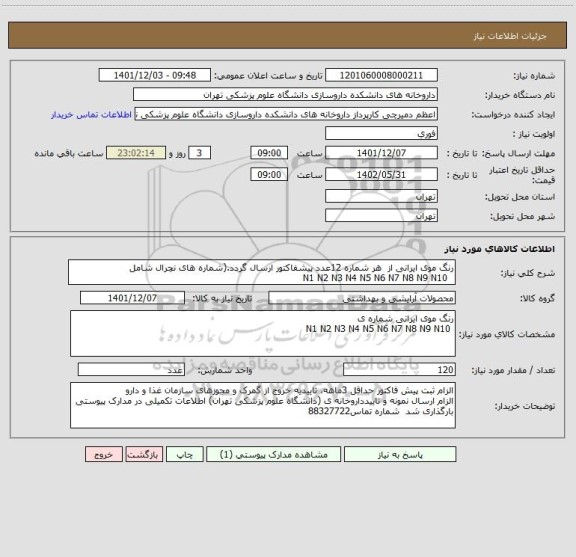Click the response deadline time 09:00 field
This screenshot has width=576, height=557.
coord(269,153)
